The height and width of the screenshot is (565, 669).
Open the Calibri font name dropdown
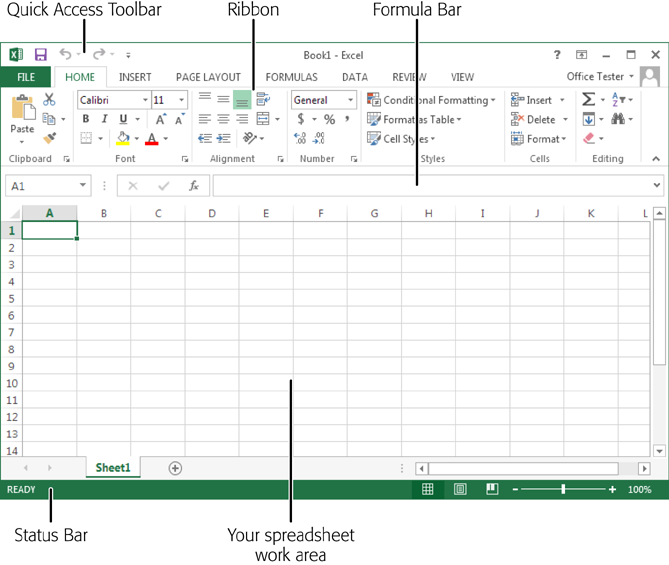click(113, 100)
